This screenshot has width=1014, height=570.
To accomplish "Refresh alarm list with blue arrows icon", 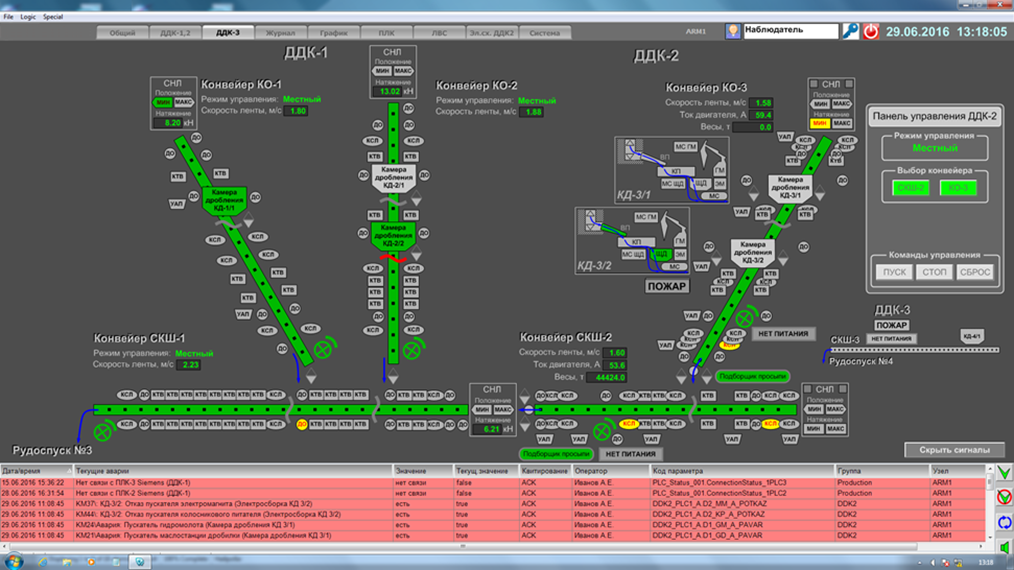I will pyautogui.click(x=1004, y=522).
